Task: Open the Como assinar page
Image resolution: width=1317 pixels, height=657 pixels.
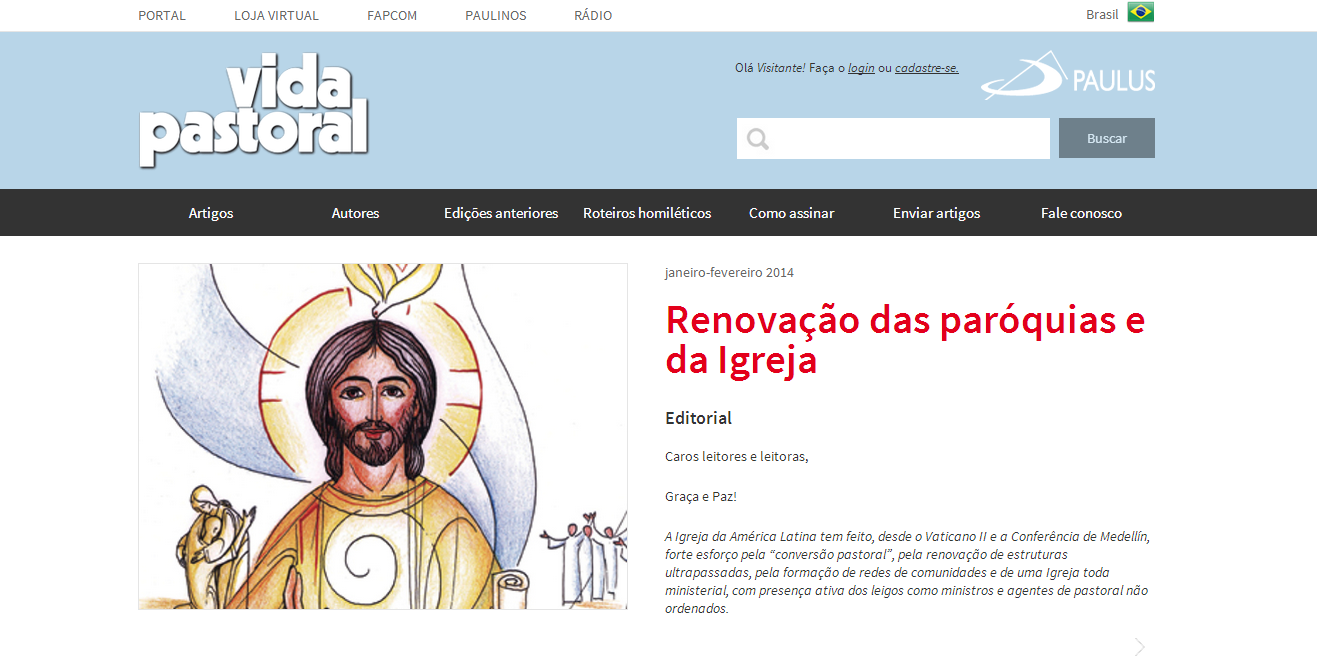Action: tap(791, 213)
